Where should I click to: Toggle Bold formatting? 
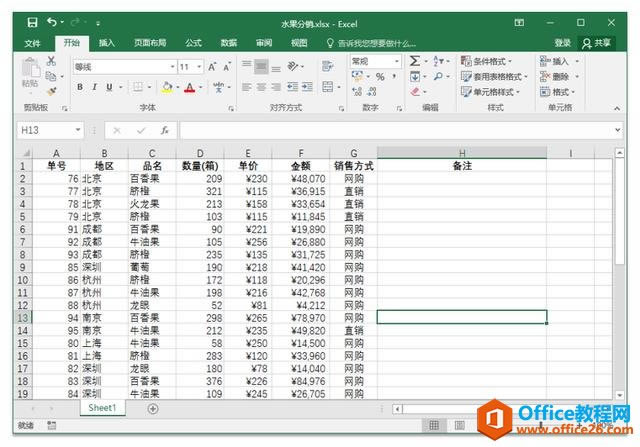tap(80, 87)
